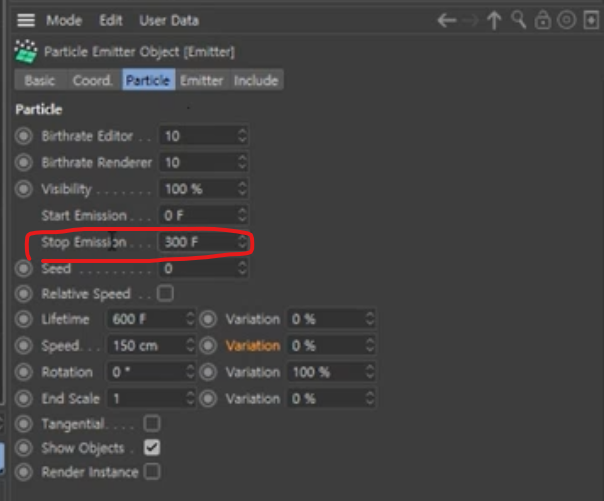Enable the Relative Speed checkbox
The width and height of the screenshot is (604, 501).
166,293
